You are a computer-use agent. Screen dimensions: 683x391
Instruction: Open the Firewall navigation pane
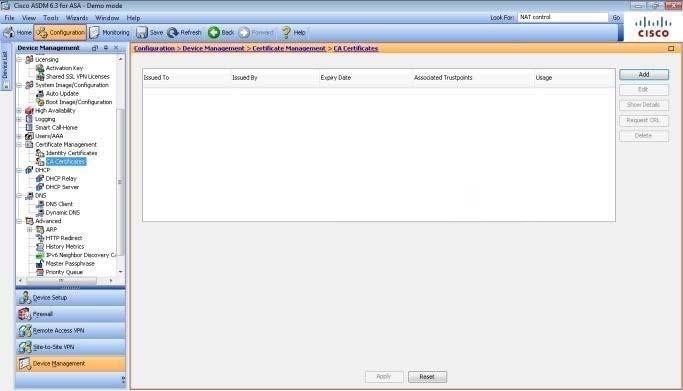(71, 314)
